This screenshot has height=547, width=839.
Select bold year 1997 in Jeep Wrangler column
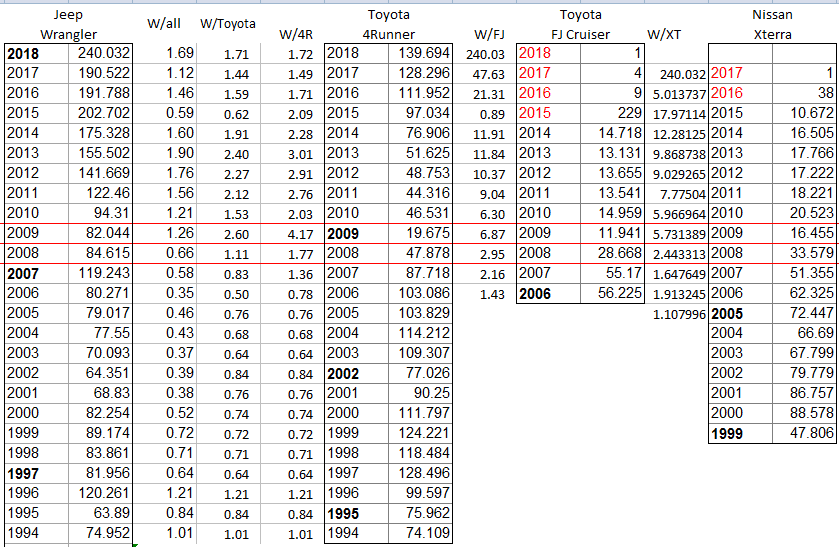[23, 474]
